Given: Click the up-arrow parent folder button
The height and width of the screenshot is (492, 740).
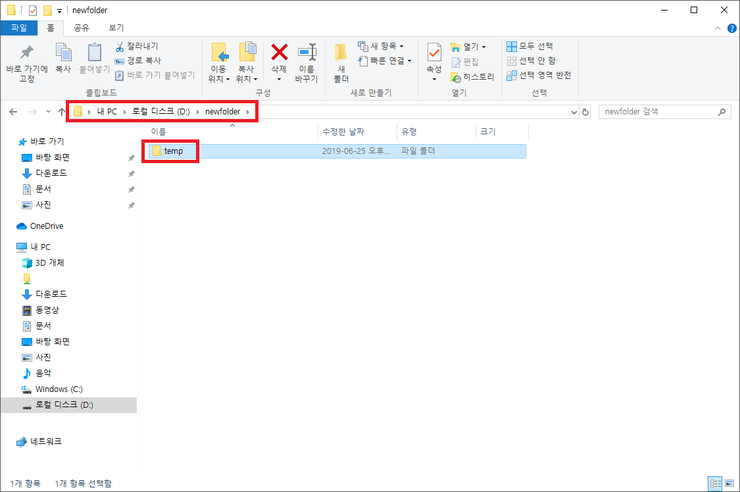Looking at the screenshot, I should pyautogui.click(x=60, y=111).
